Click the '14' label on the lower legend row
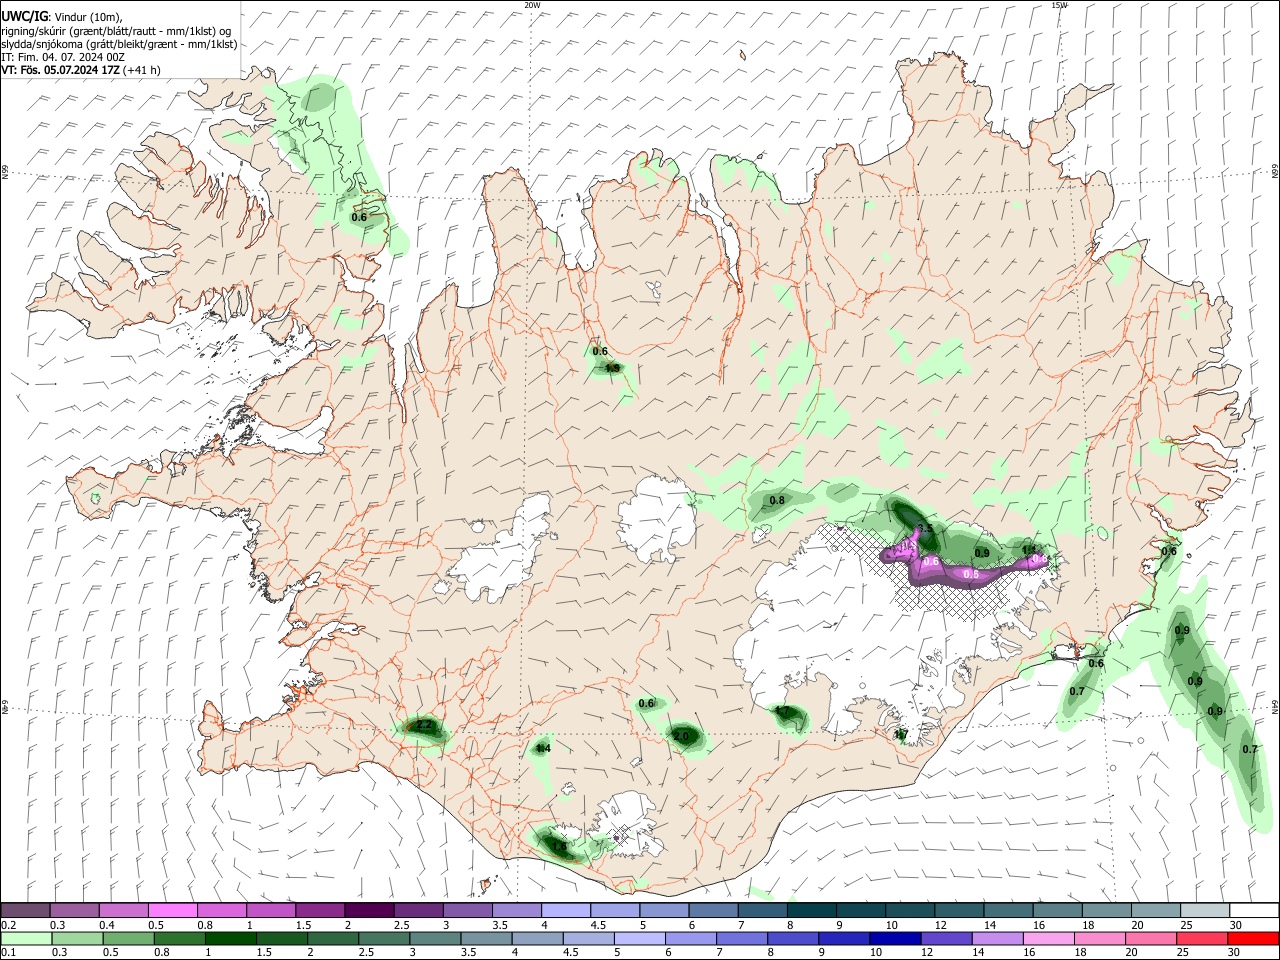 point(976,953)
